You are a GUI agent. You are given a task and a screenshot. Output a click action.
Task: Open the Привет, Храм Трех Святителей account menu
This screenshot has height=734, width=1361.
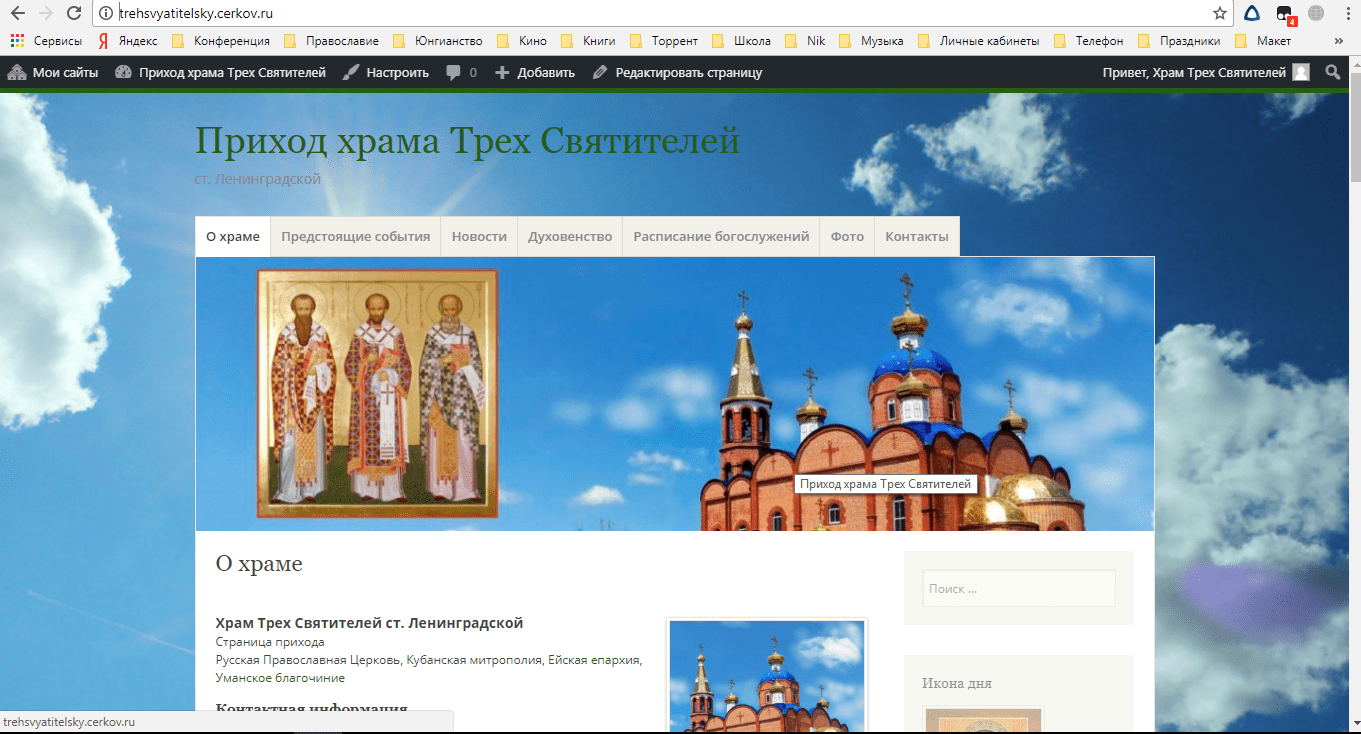1205,72
